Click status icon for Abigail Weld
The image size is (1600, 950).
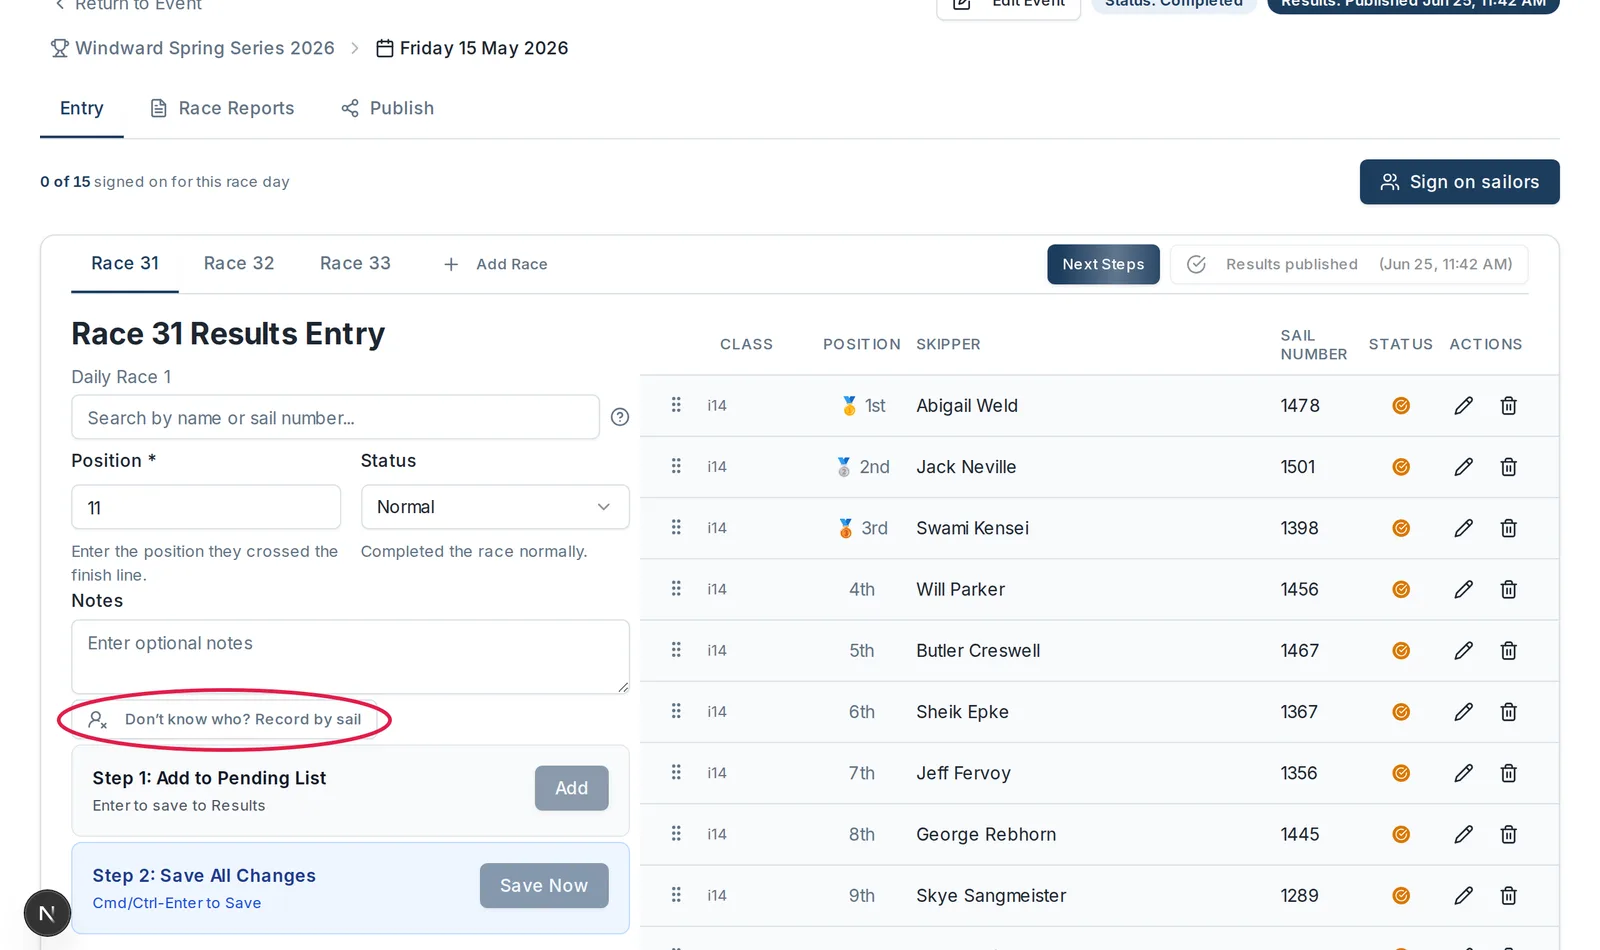(1401, 406)
